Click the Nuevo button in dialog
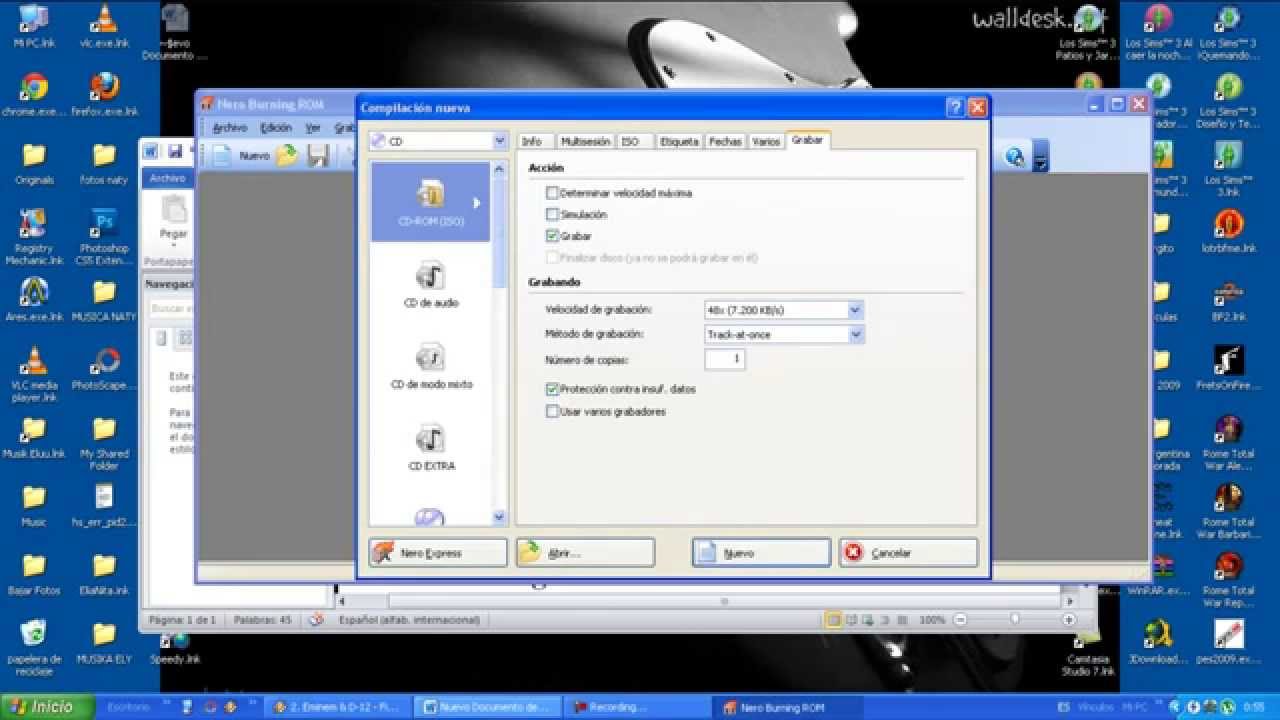This screenshot has width=1280, height=720. (761, 553)
